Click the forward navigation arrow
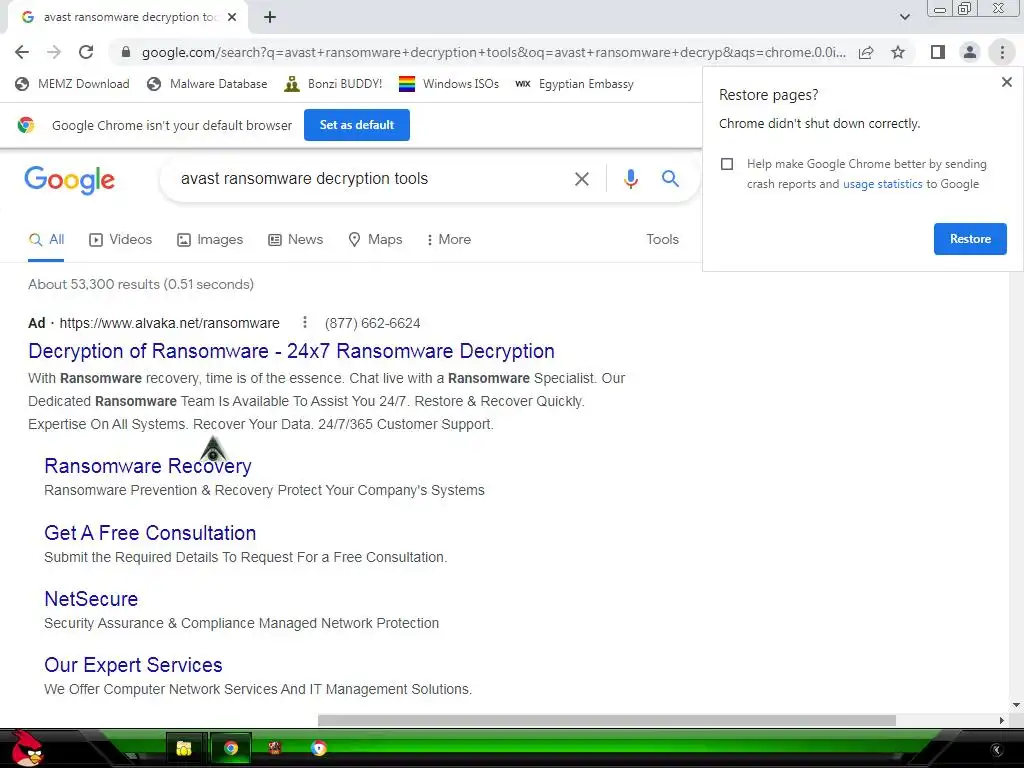 point(54,52)
